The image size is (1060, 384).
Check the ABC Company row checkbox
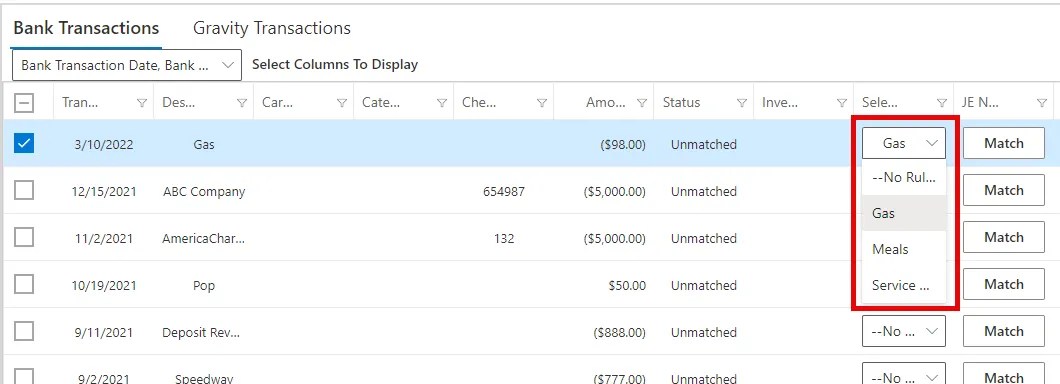point(24,191)
